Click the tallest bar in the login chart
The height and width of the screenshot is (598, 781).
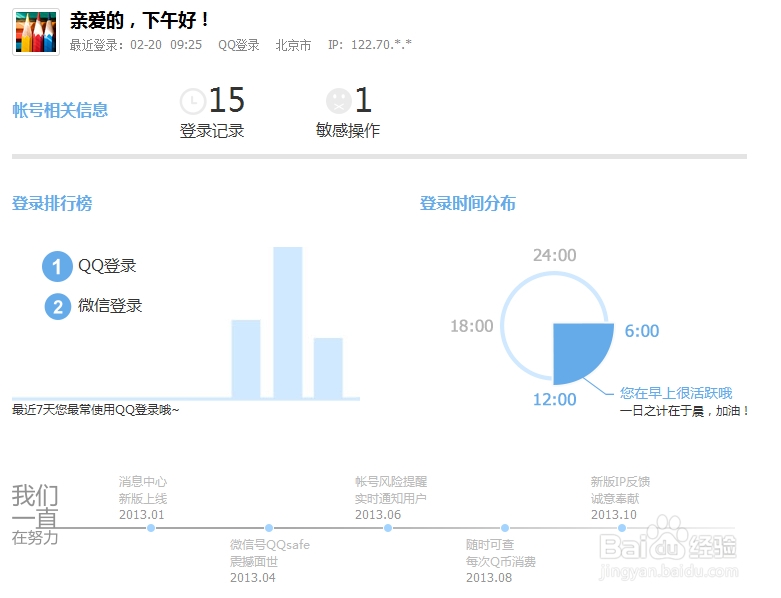click(x=287, y=322)
